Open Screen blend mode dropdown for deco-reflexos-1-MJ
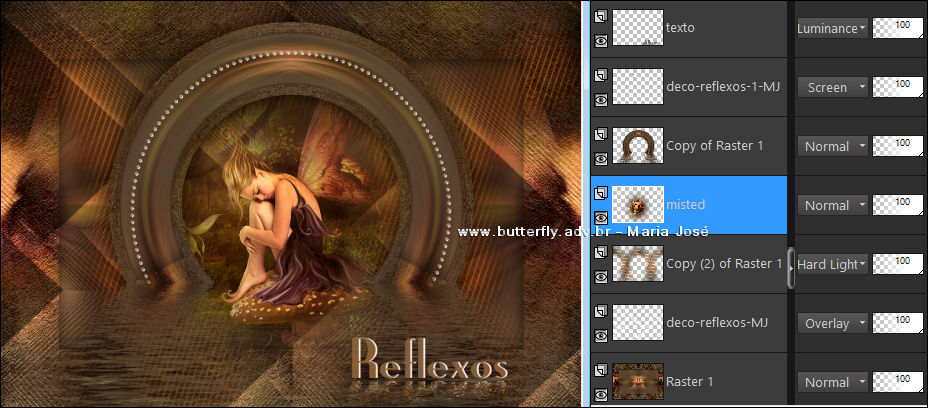928x408 pixels. pyautogui.click(x=832, y=87)
